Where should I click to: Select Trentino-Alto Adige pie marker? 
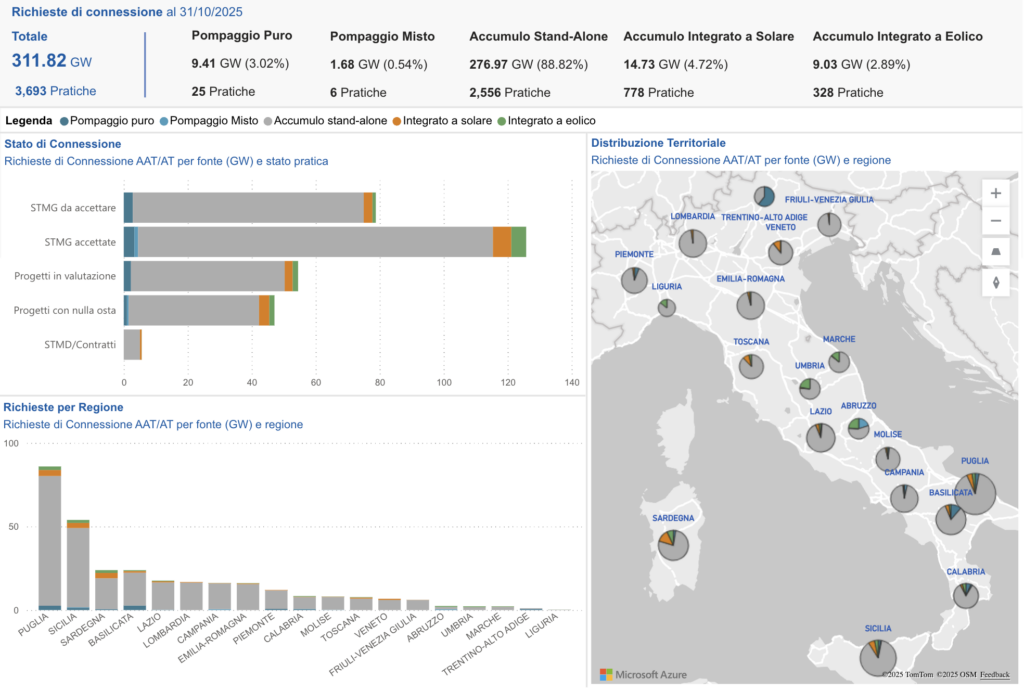click(764, 196)
